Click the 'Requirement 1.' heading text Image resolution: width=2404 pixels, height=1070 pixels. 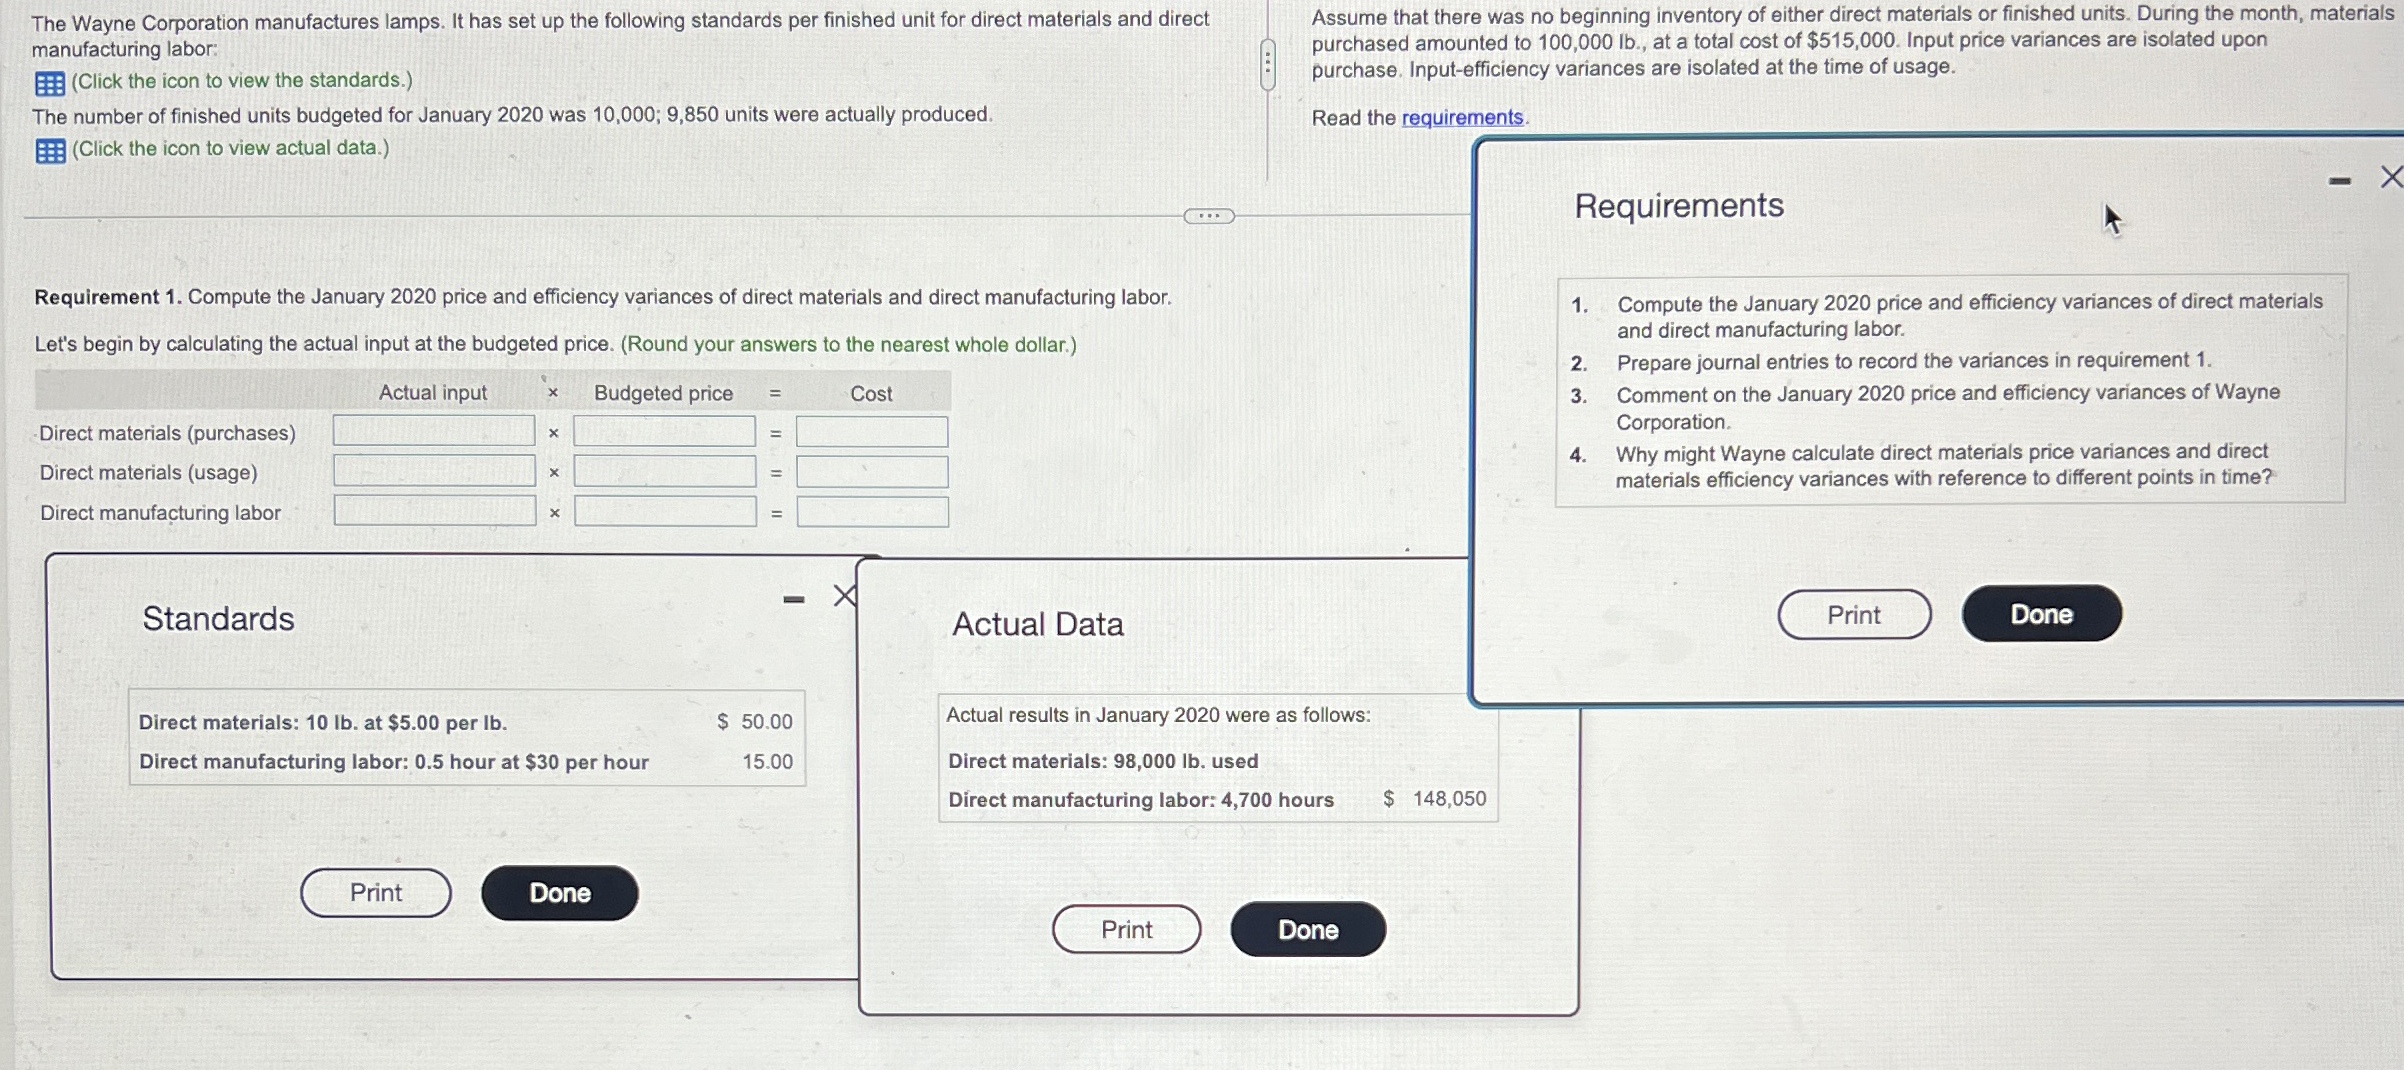pos(108,297)
